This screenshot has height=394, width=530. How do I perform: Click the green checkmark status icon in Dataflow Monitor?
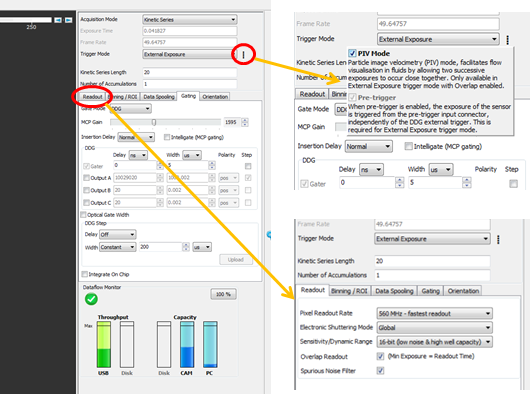[91, 299]
